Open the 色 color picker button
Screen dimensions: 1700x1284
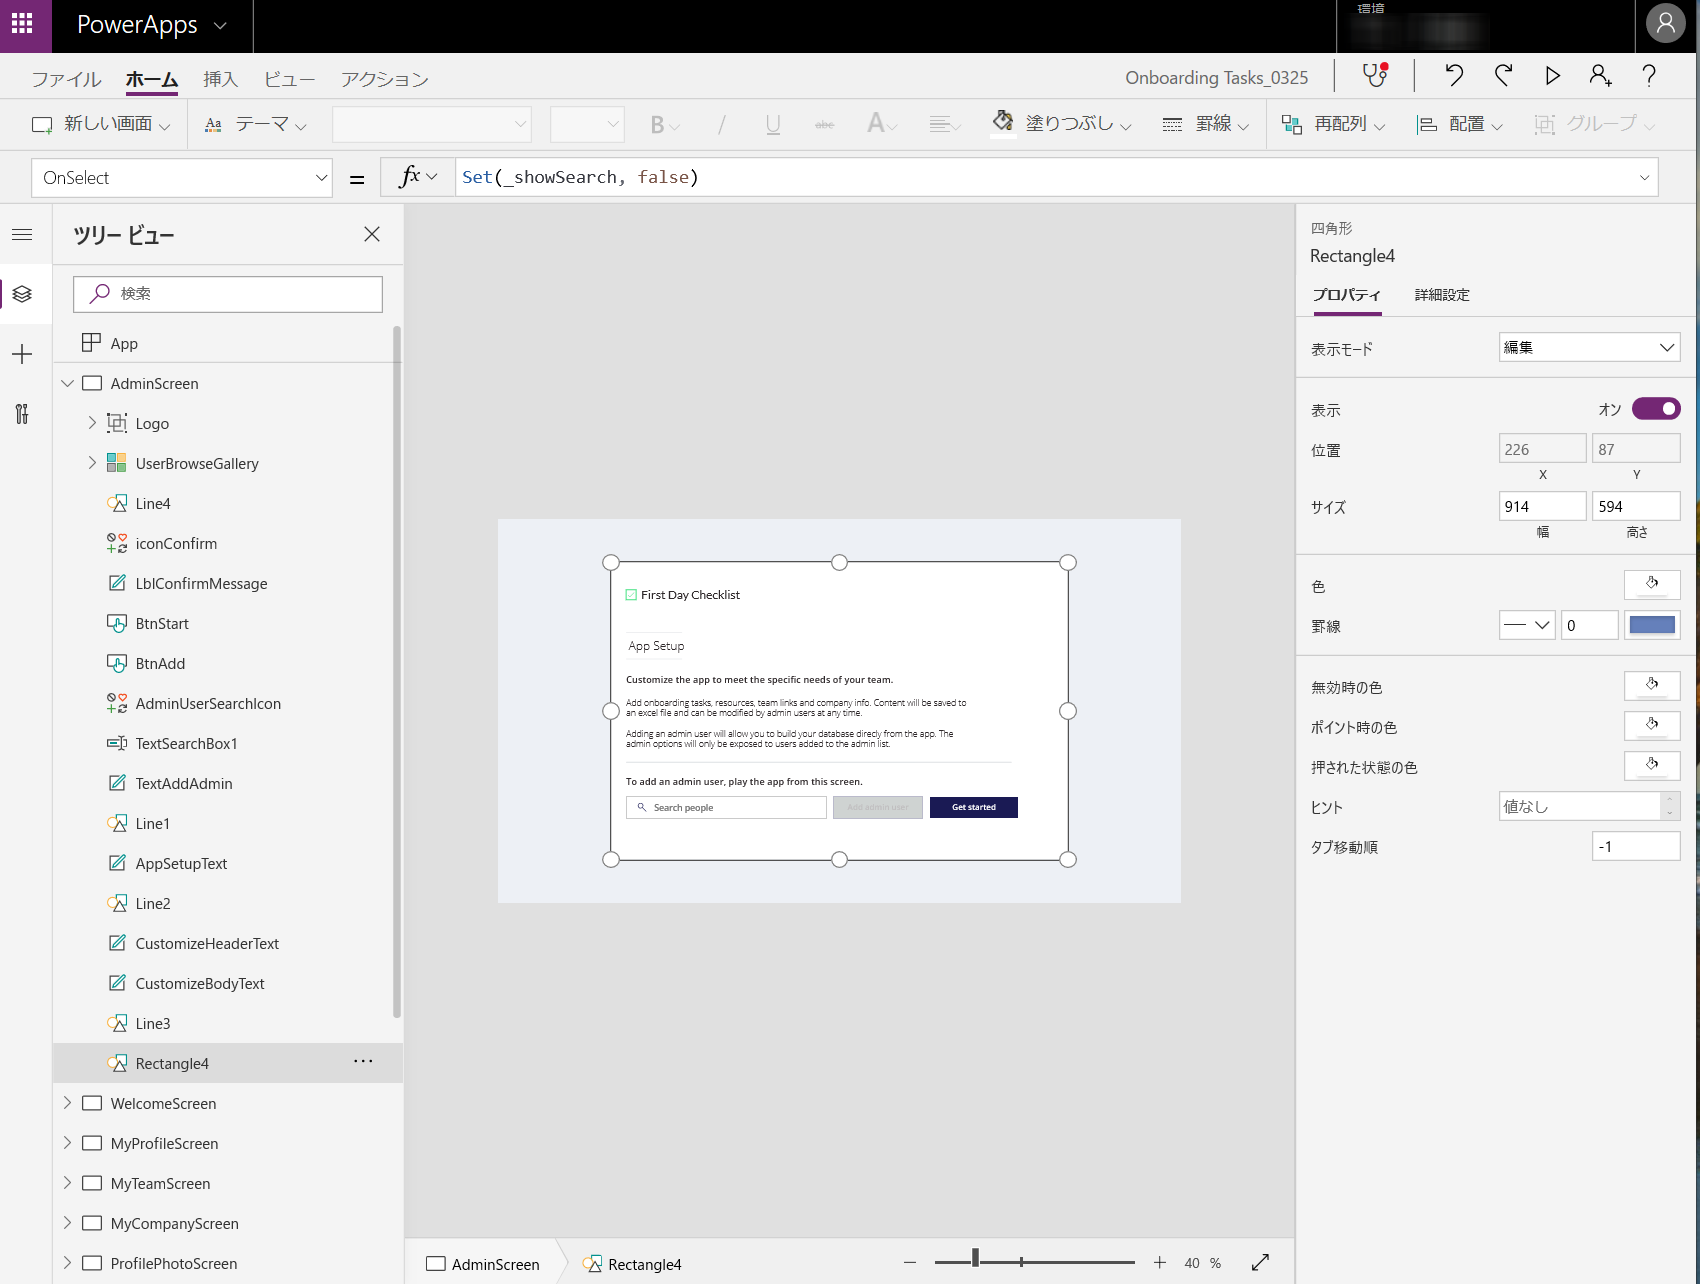tap(1652, 585)
